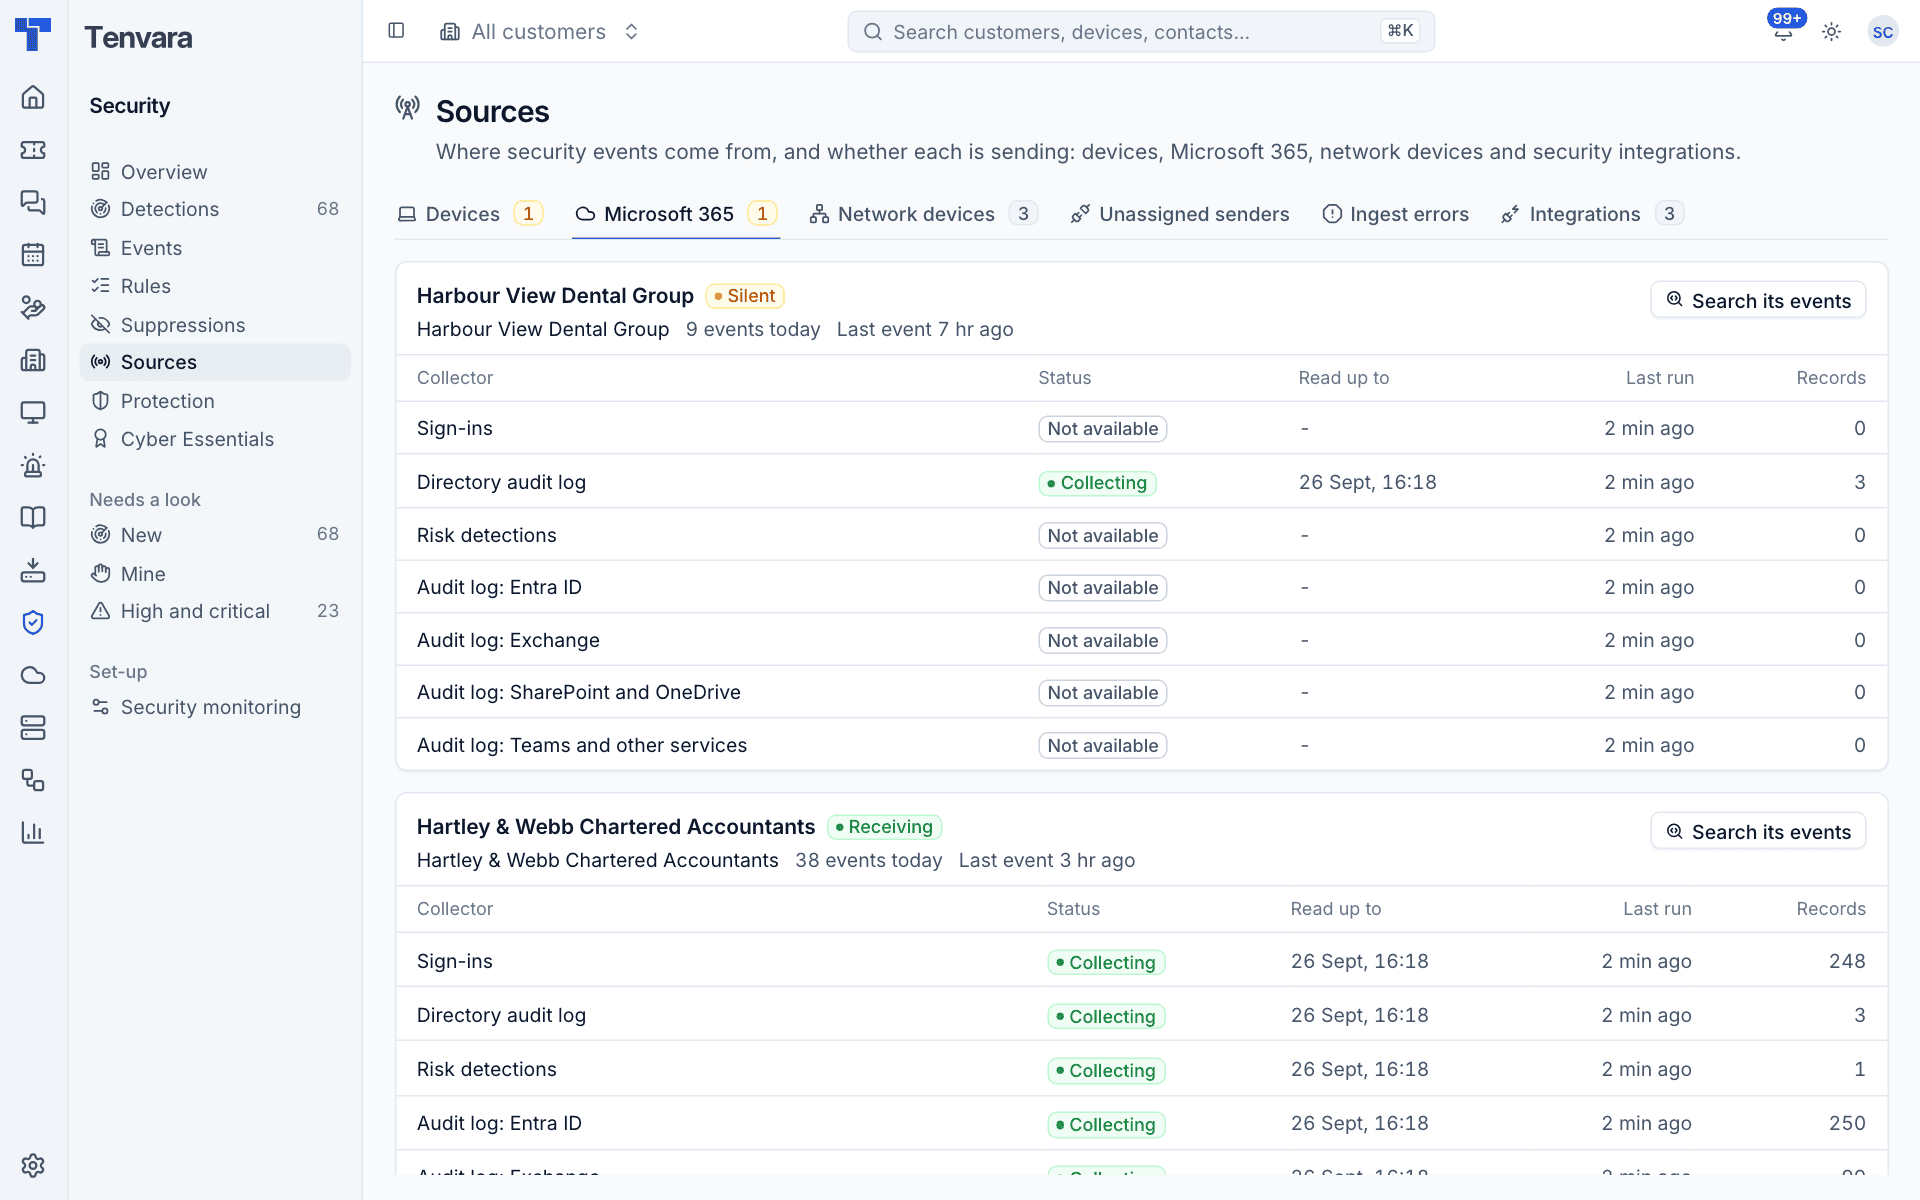The height and width of the screenshot is (1200, 1920).
Task: Open the cloud icon in left rail
Action: coord(33,675)
